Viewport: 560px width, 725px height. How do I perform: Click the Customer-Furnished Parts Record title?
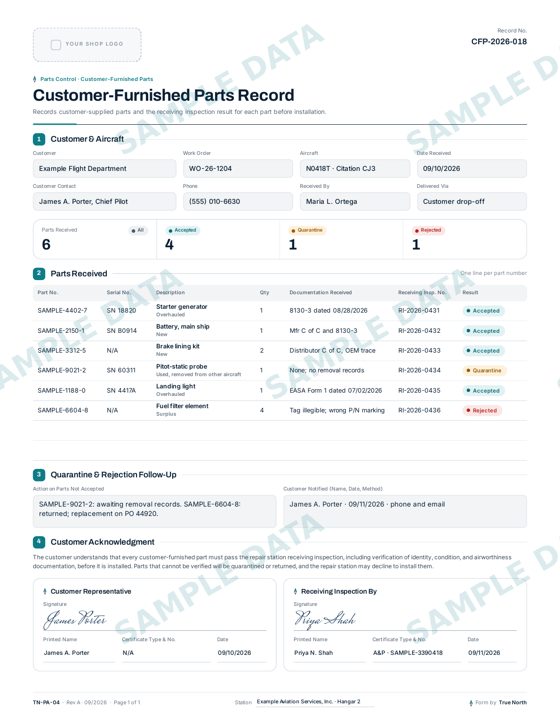pyautogui.click(x=164, y=95)
